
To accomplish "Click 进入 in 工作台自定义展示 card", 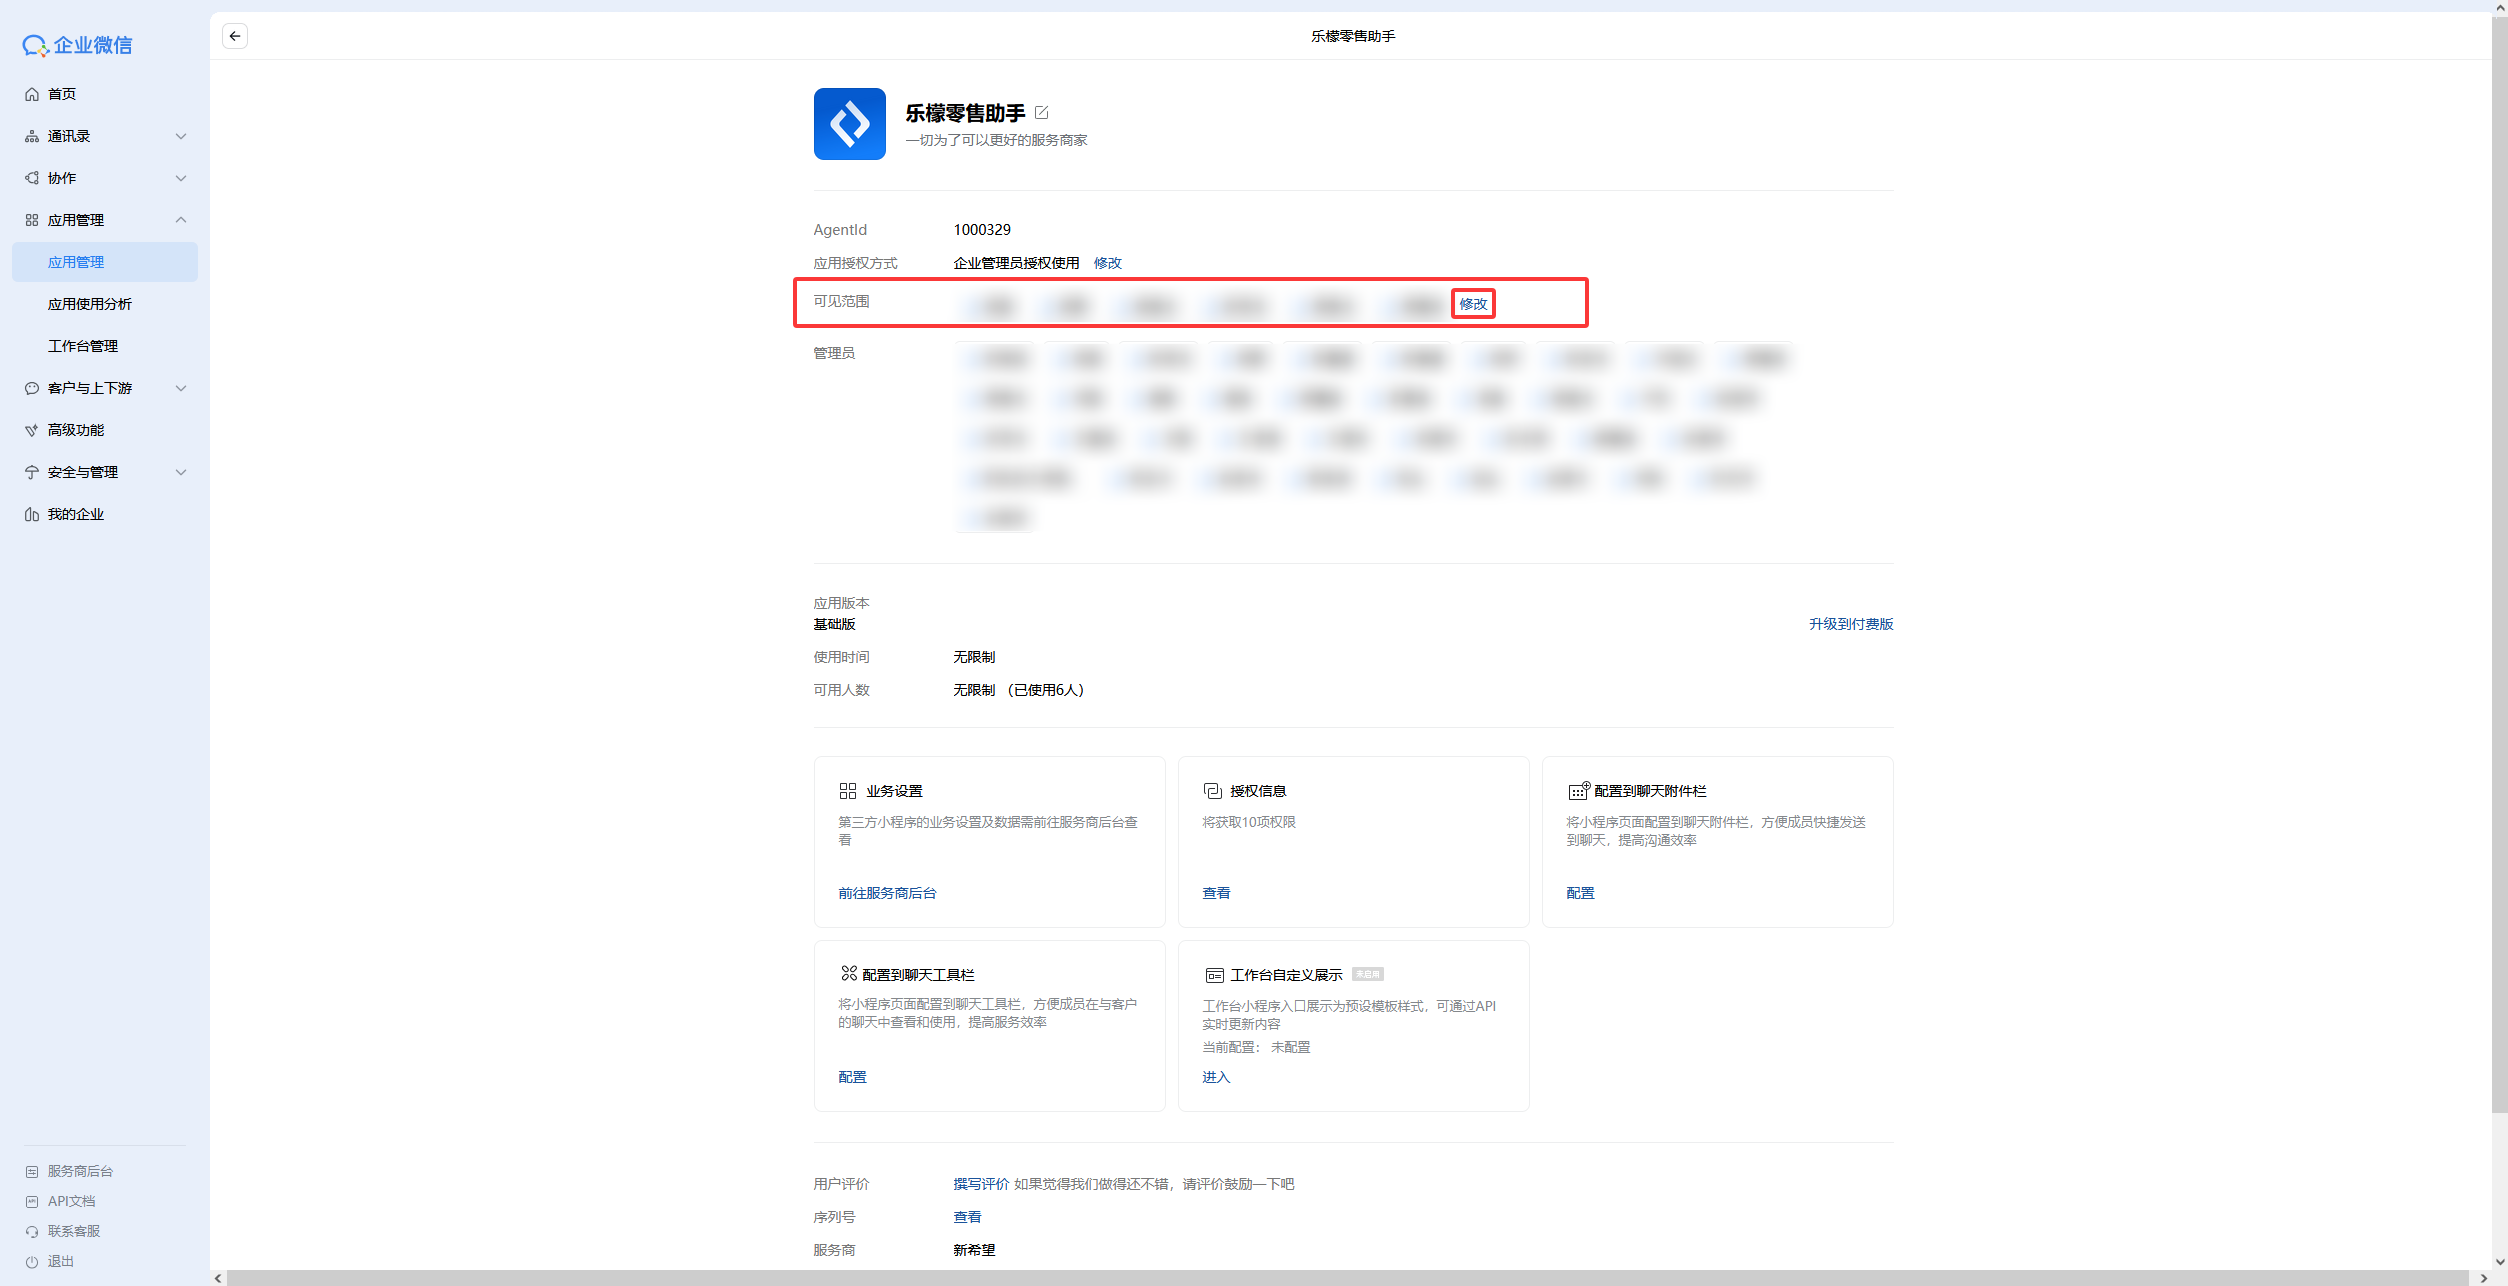I will point(1216,1077).
